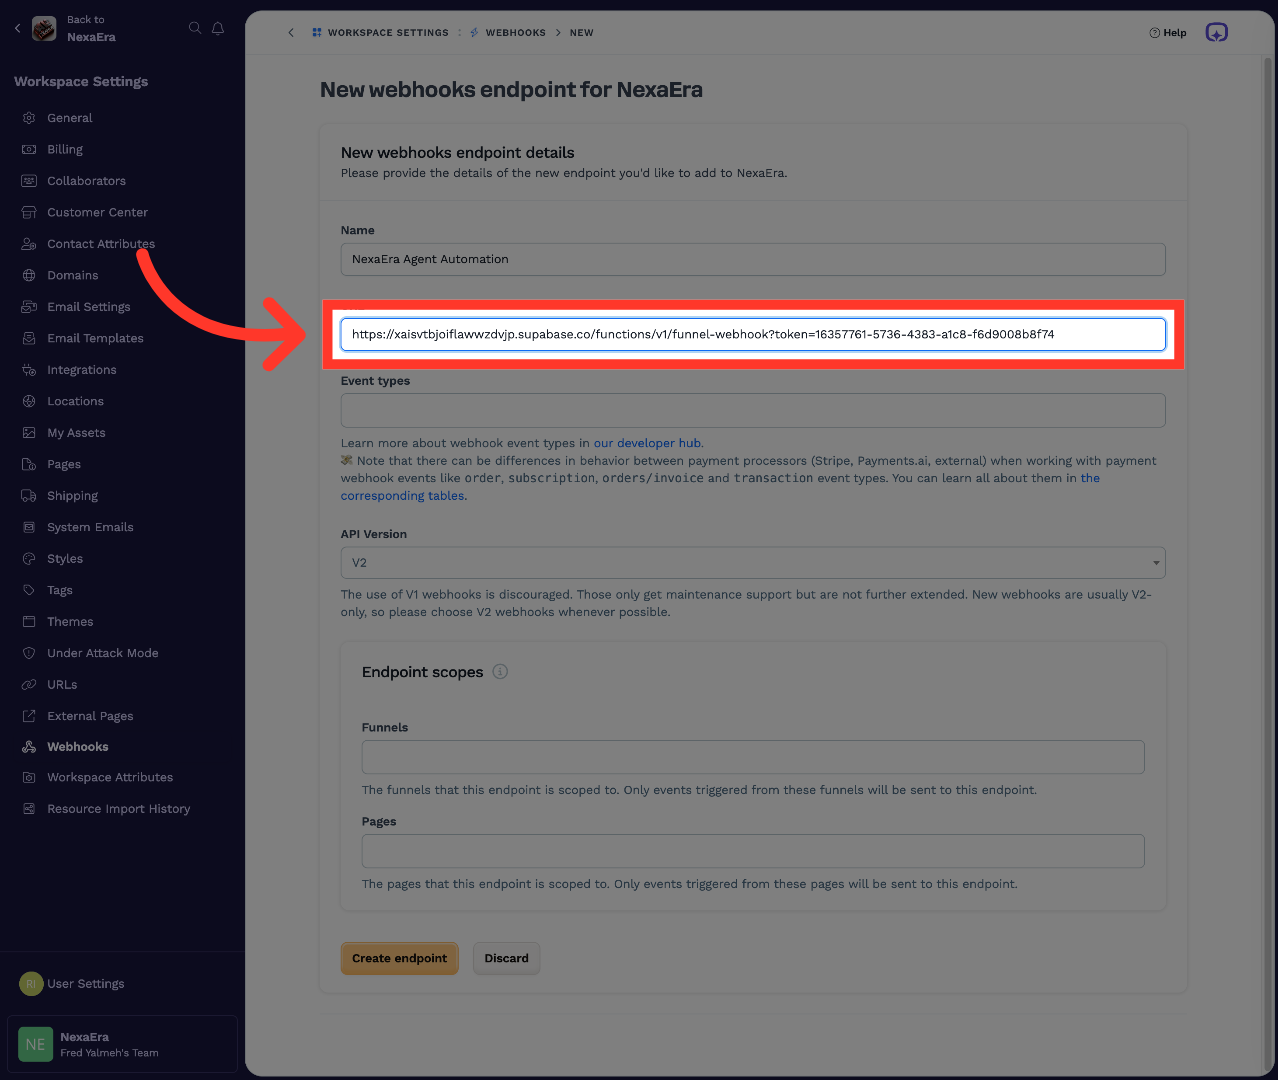Click Back to NexaEra label
The image size is (1278, 1080).
tap(91, 28)
